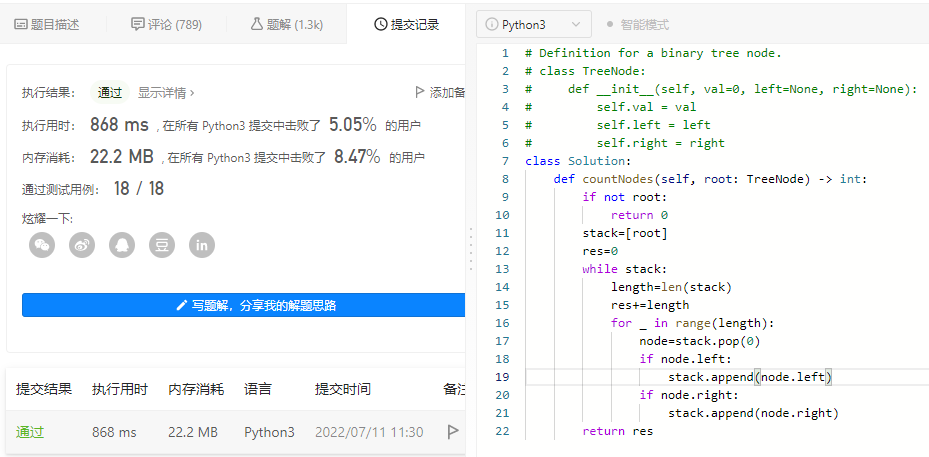Open the Python3 language dropdown
This screenshot has width=929, height=457.
coord(533,23)
